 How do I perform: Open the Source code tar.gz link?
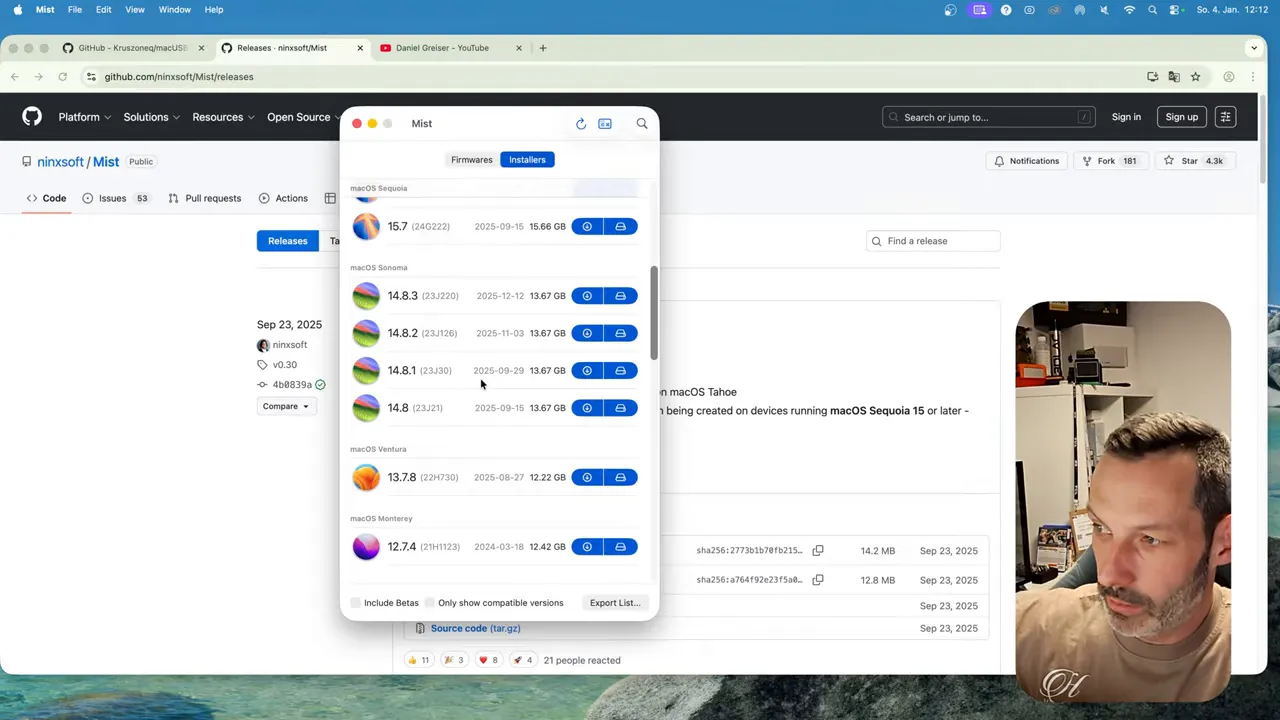tap(475, 628)
